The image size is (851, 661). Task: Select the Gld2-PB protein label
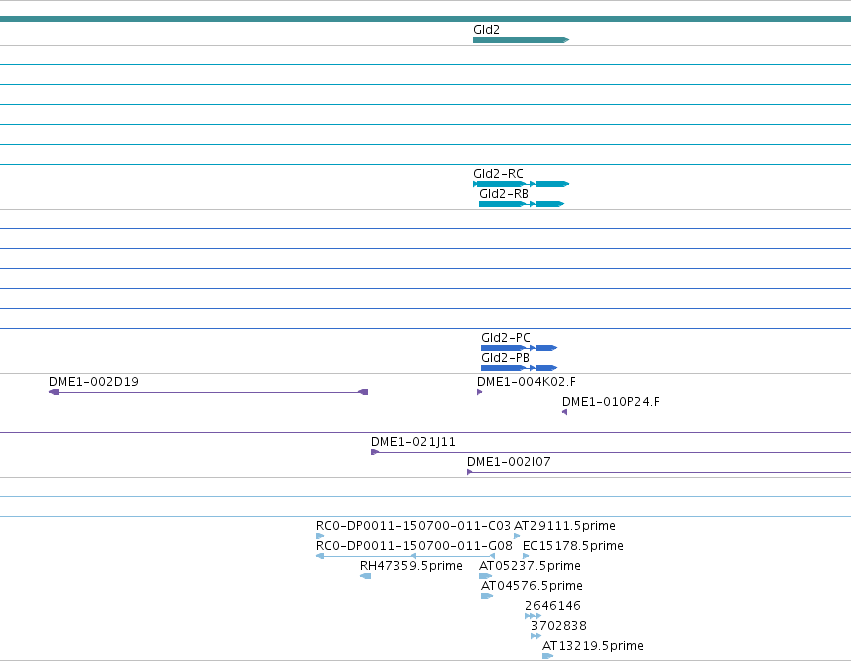click(505, 358)
